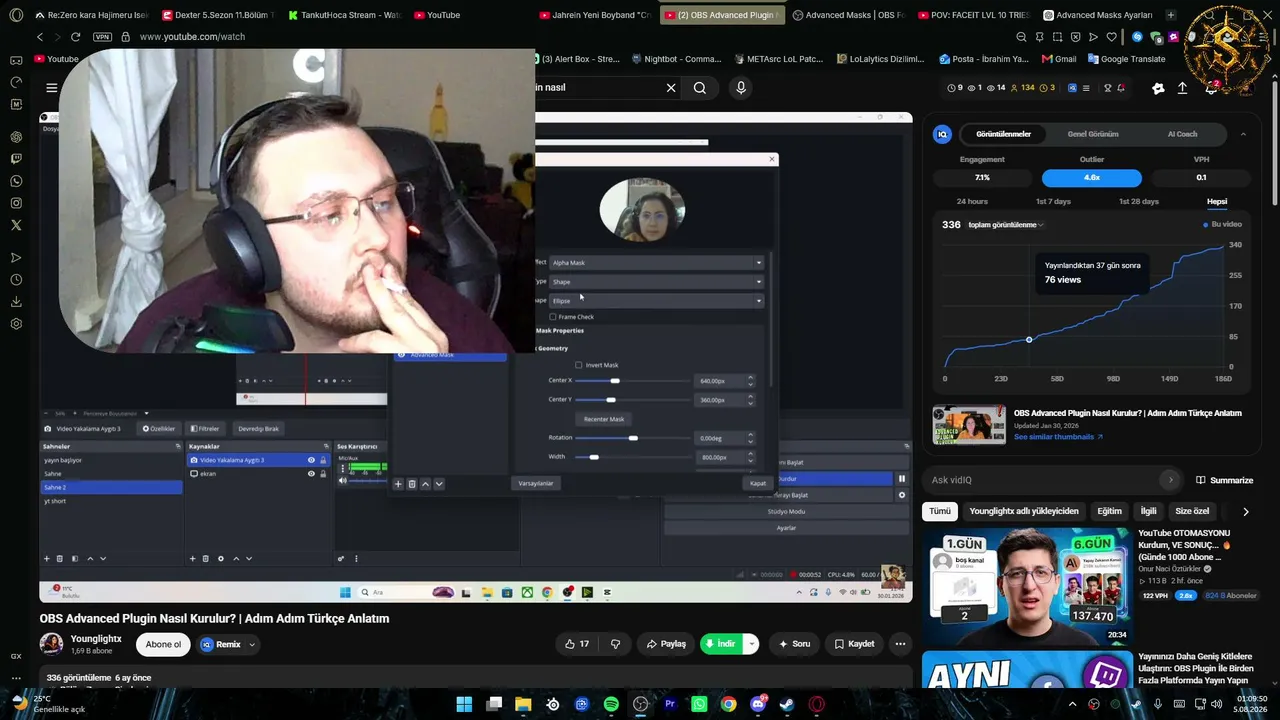This screenshot has width=1280, height=720.
Task: Open more actions menu for the video
Action: (x=900, y=644)
